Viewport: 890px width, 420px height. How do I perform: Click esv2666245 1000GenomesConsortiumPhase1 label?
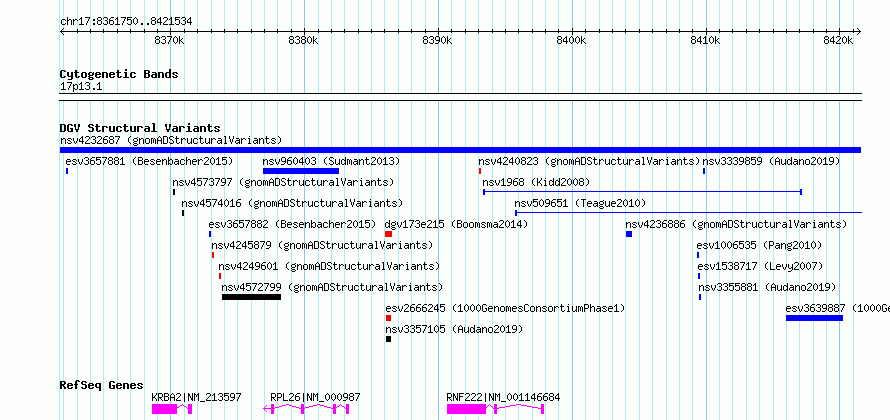[x=505, y=308]
